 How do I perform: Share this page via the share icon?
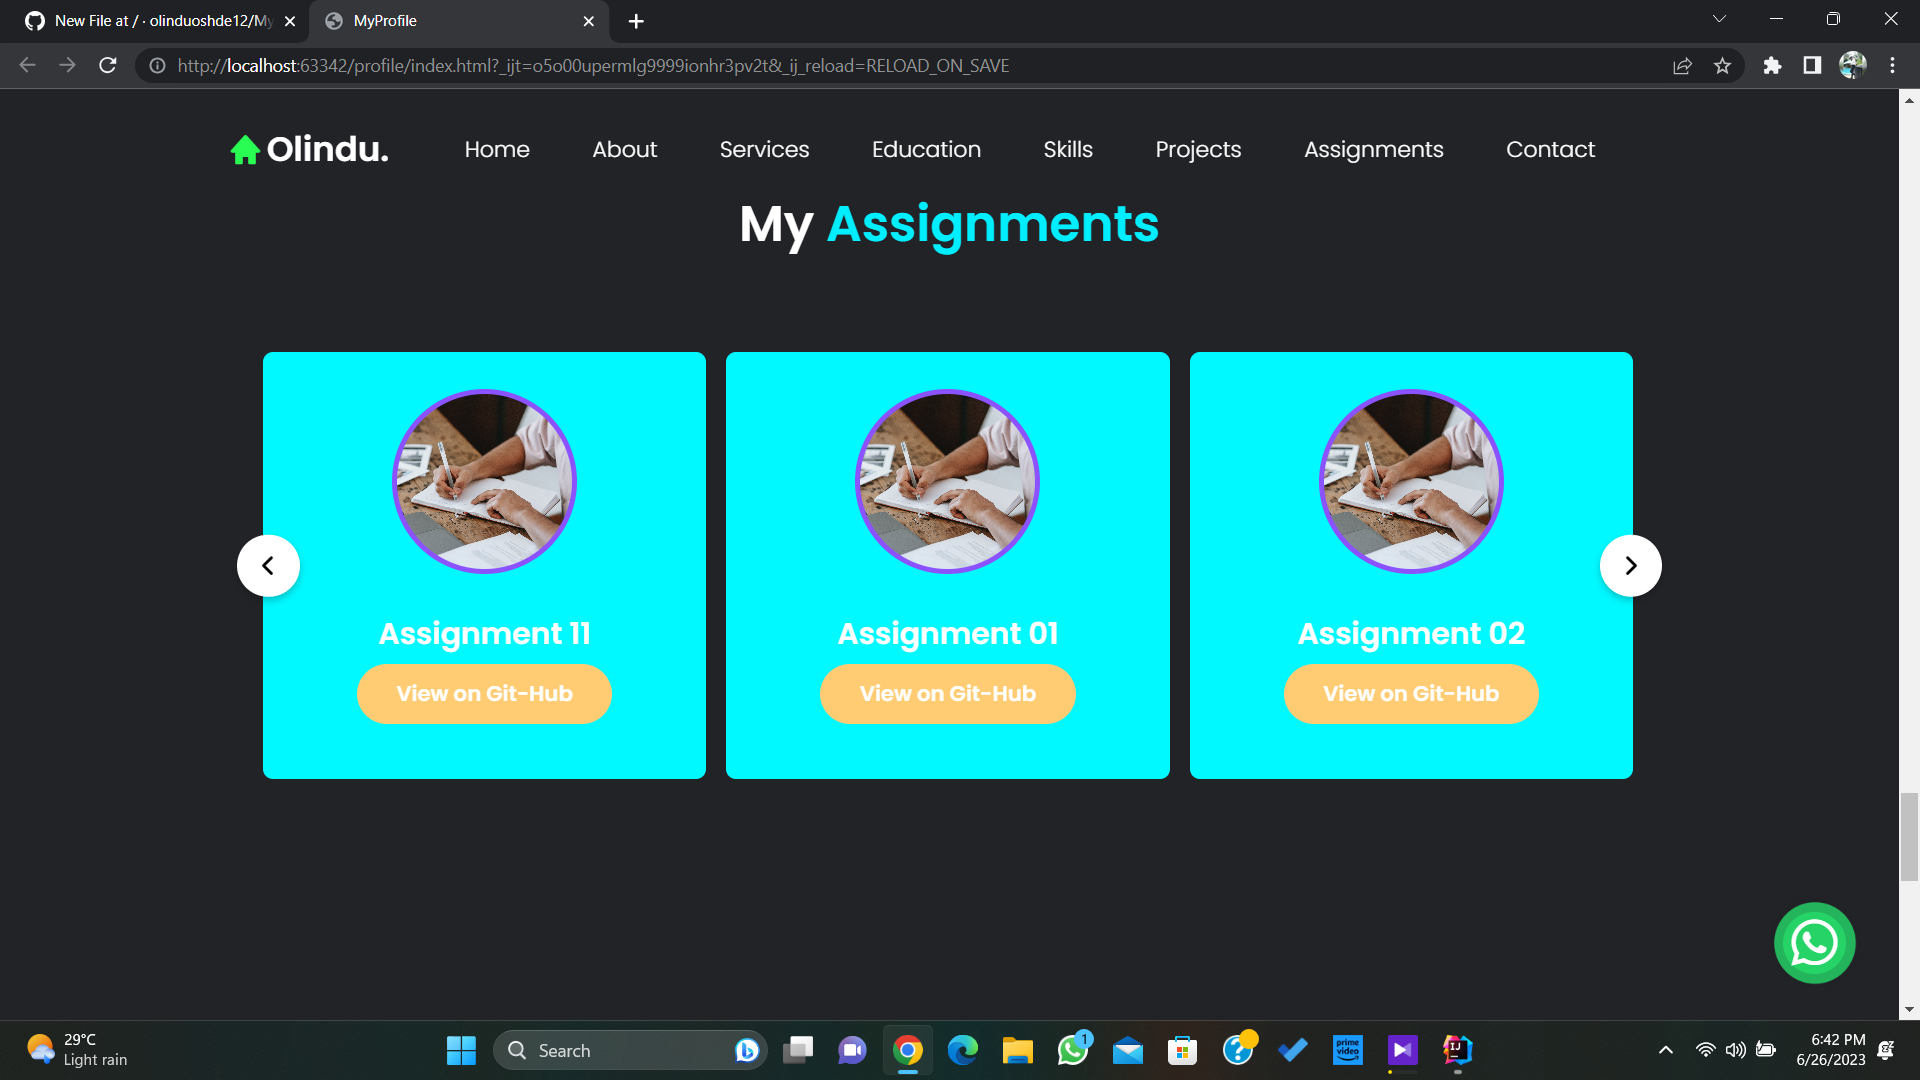[1682, 66]
